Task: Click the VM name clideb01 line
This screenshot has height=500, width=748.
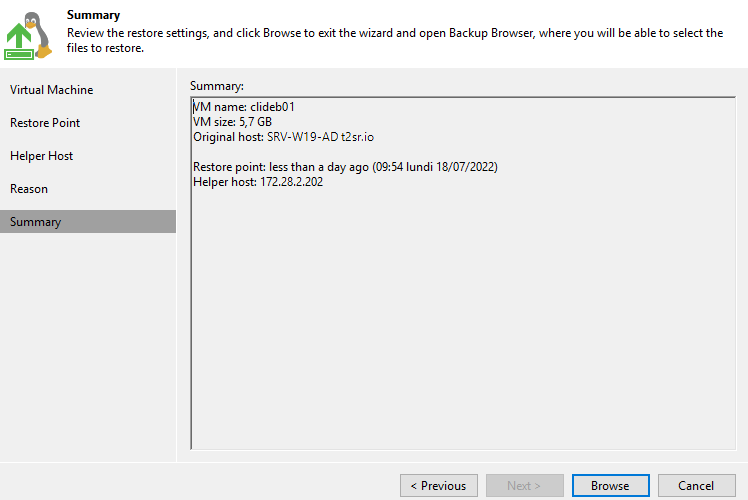Action: coord(244,106)
